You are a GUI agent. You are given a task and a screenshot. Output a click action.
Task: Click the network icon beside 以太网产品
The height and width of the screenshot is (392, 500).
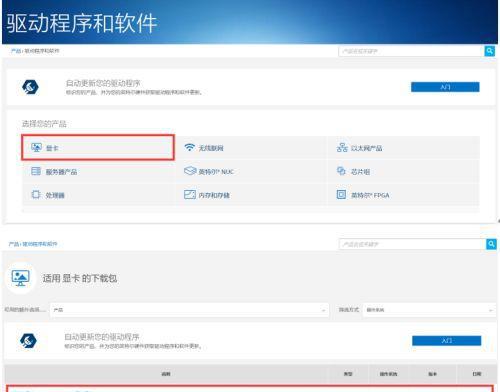[342, 147]
